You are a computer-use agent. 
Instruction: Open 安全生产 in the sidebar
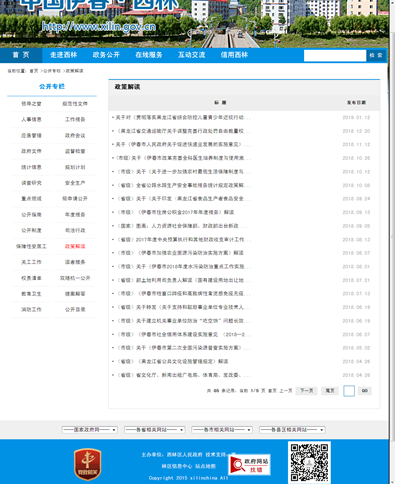tap(75, 183)
